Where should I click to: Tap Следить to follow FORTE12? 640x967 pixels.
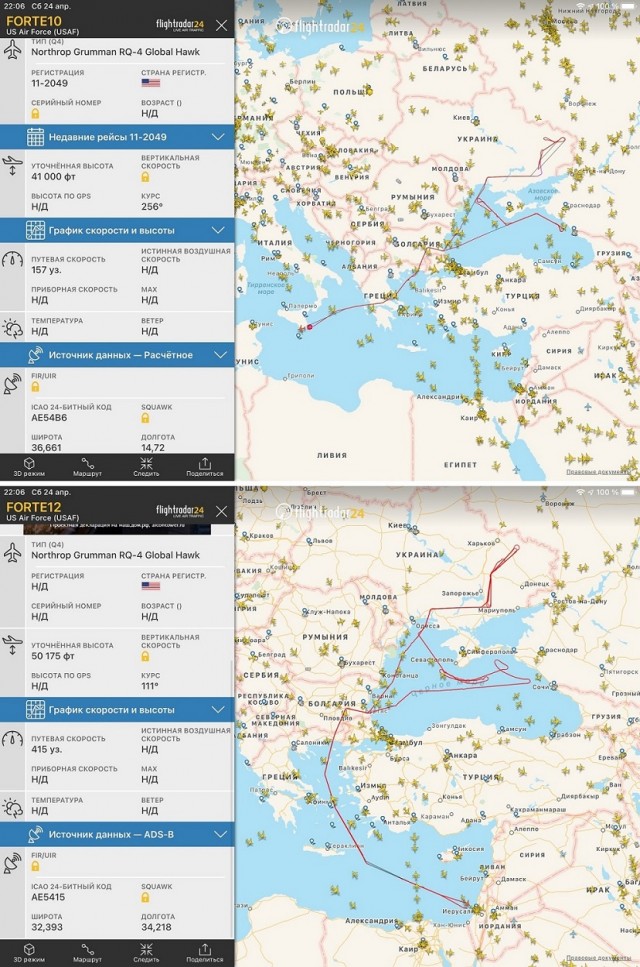[146, 953]
